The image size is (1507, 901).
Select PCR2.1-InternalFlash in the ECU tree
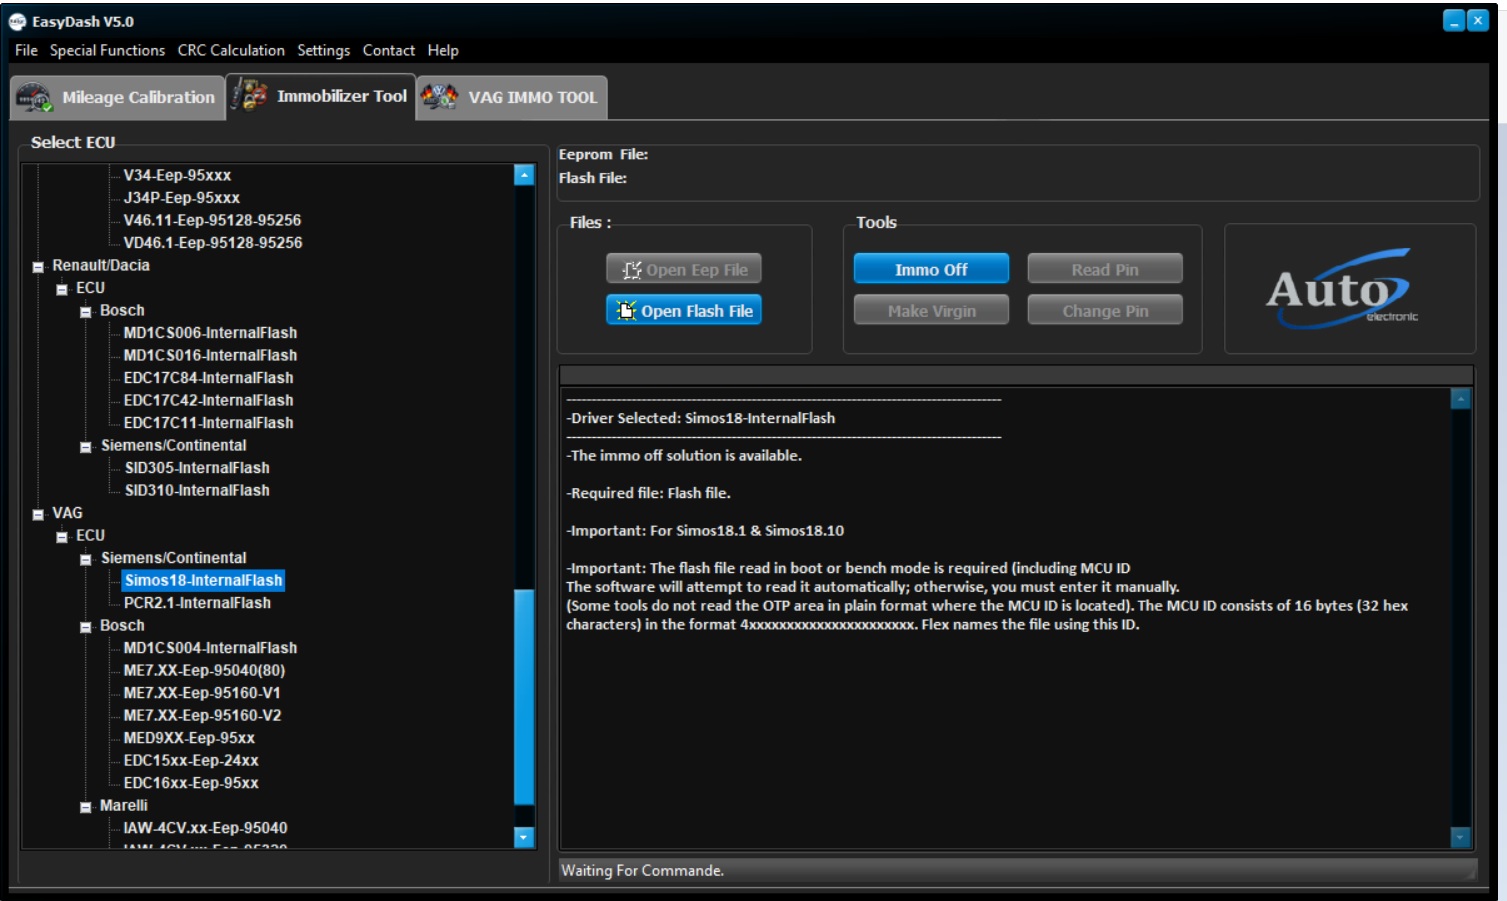click(x=197, y=603)
